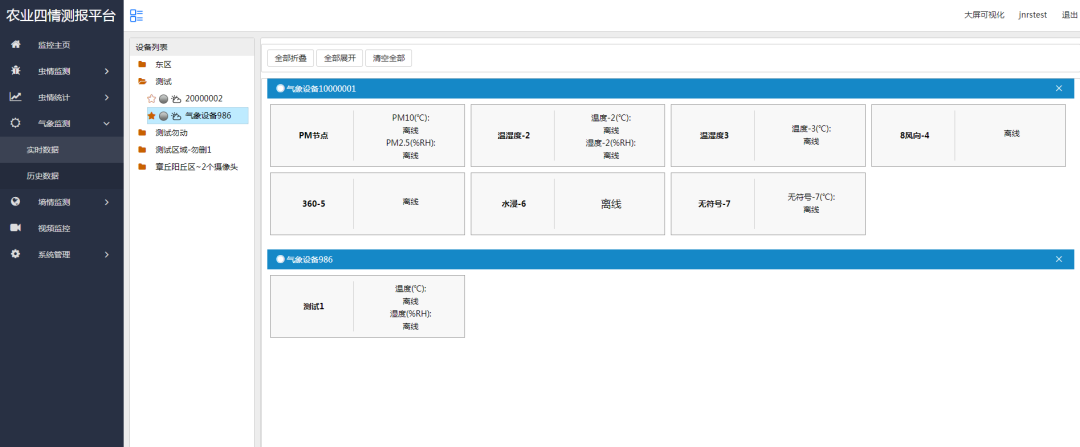Click the 8风向-4 sensor card
The image size is (1080, 447).
[968, 136]
